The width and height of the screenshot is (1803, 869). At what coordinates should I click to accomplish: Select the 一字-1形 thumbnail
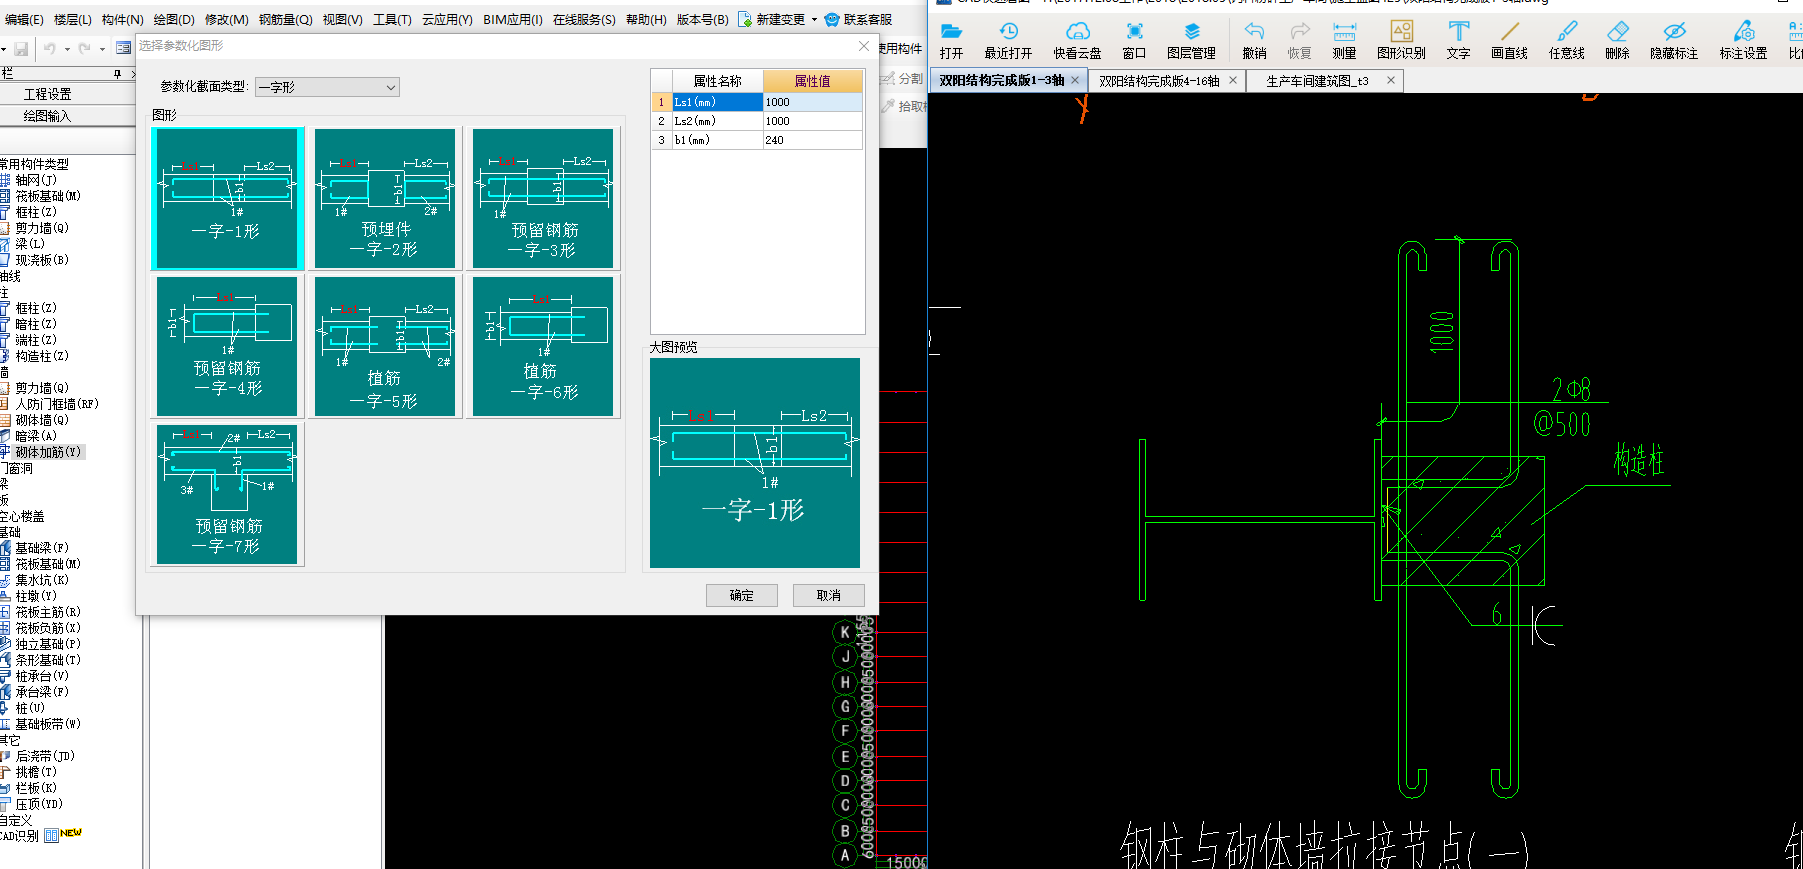tap(227, 198)
